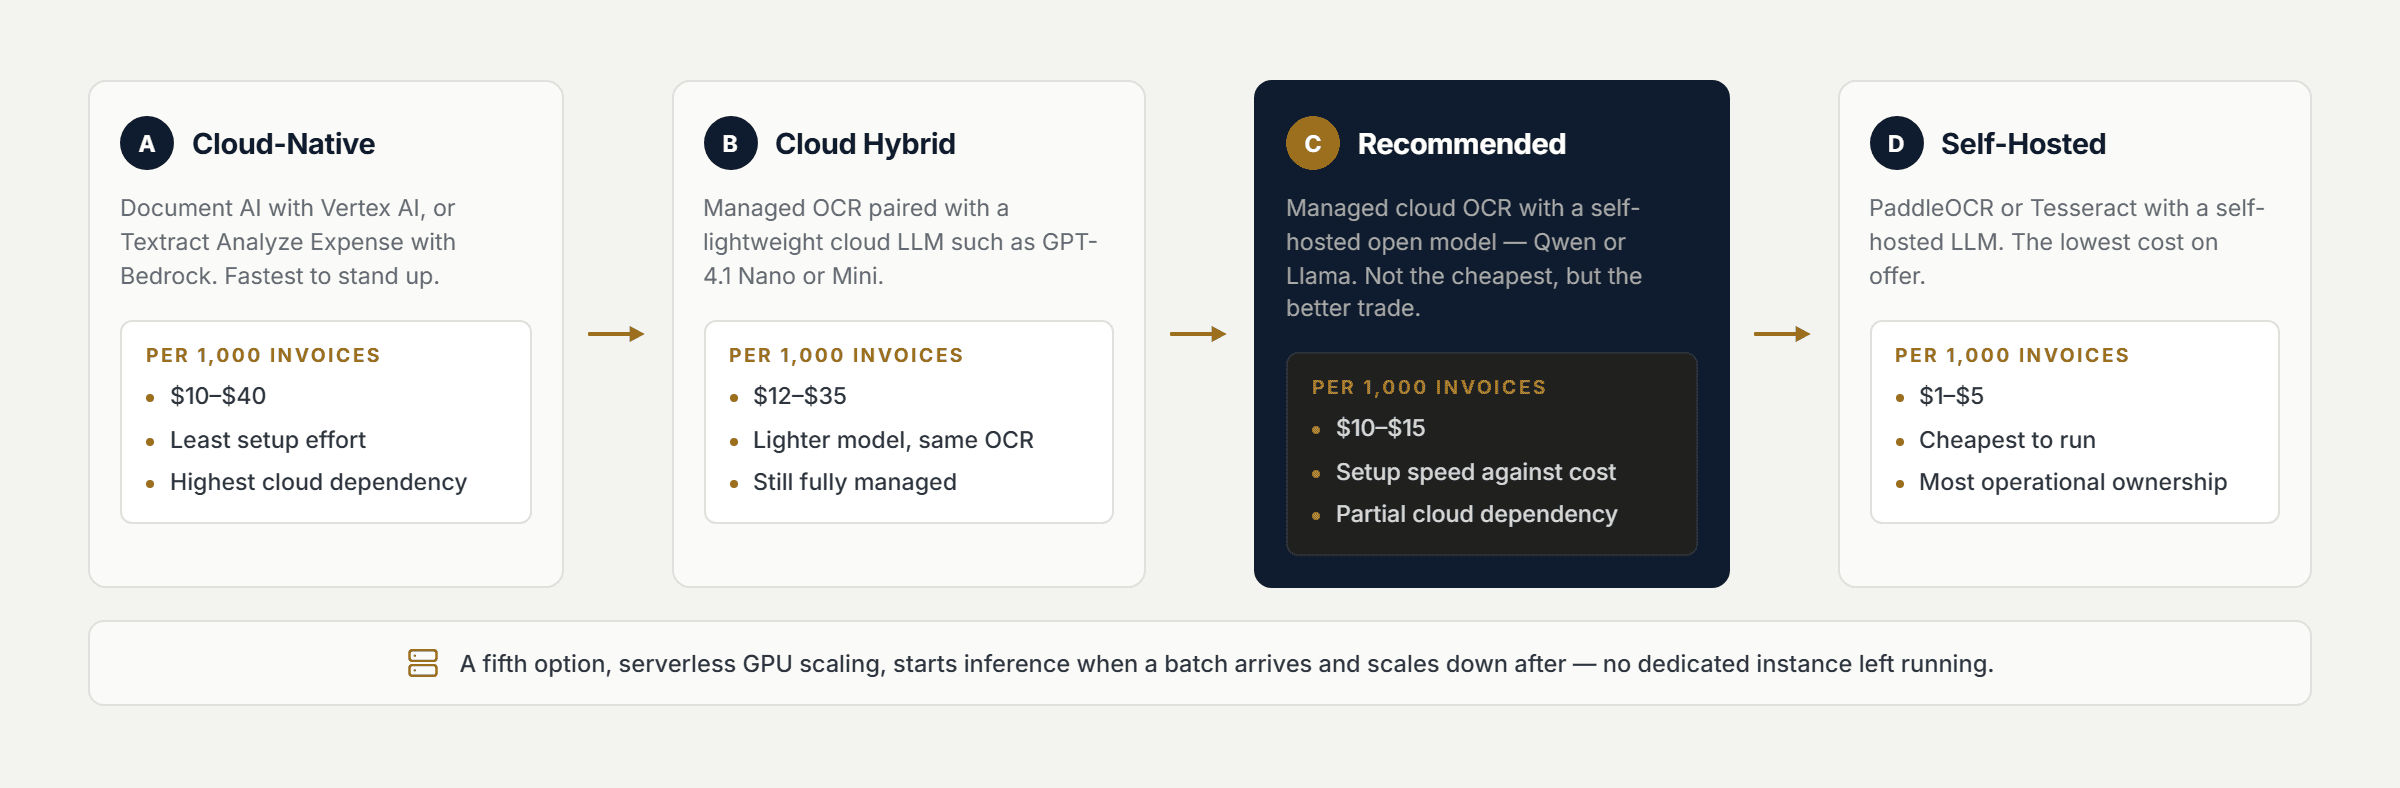Screen dimensions: 2400x788
Task: Click arrow between Recommended and Self-Hosted
Action: [x=1782, y=334]
